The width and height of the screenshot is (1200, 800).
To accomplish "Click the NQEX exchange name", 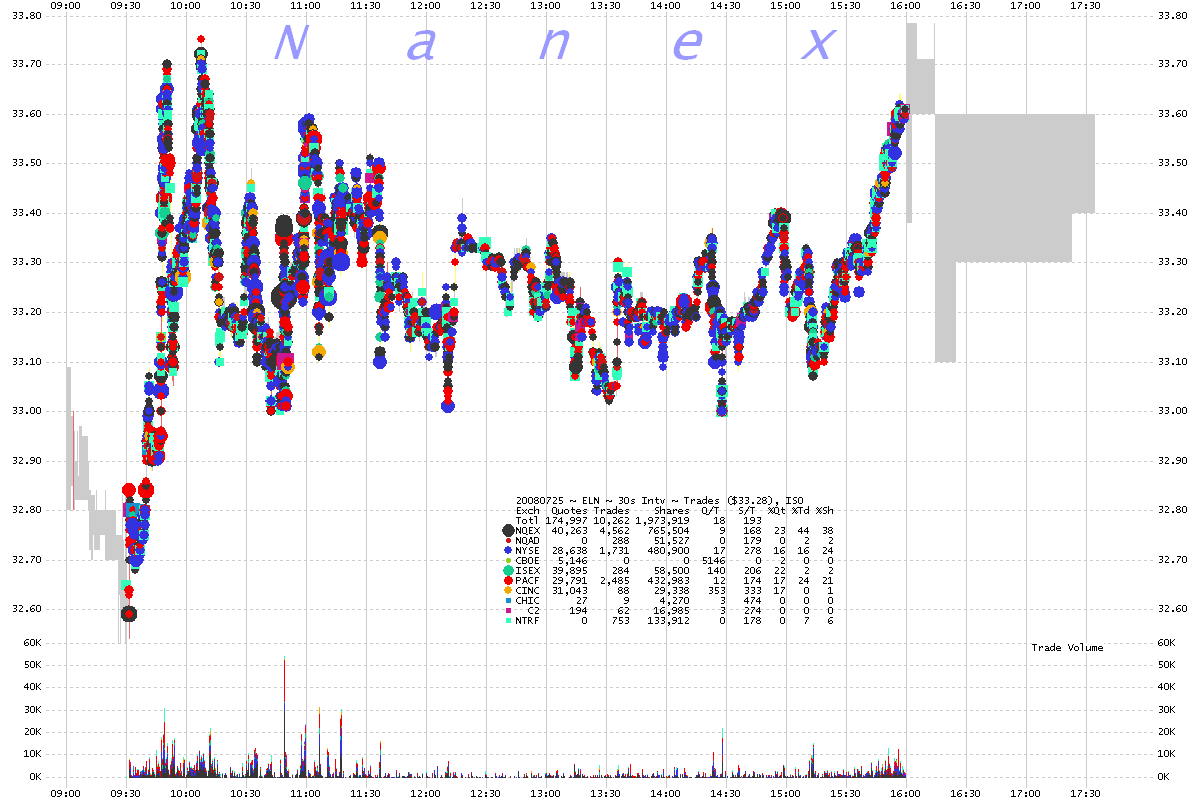I will [x=528, y=531].
